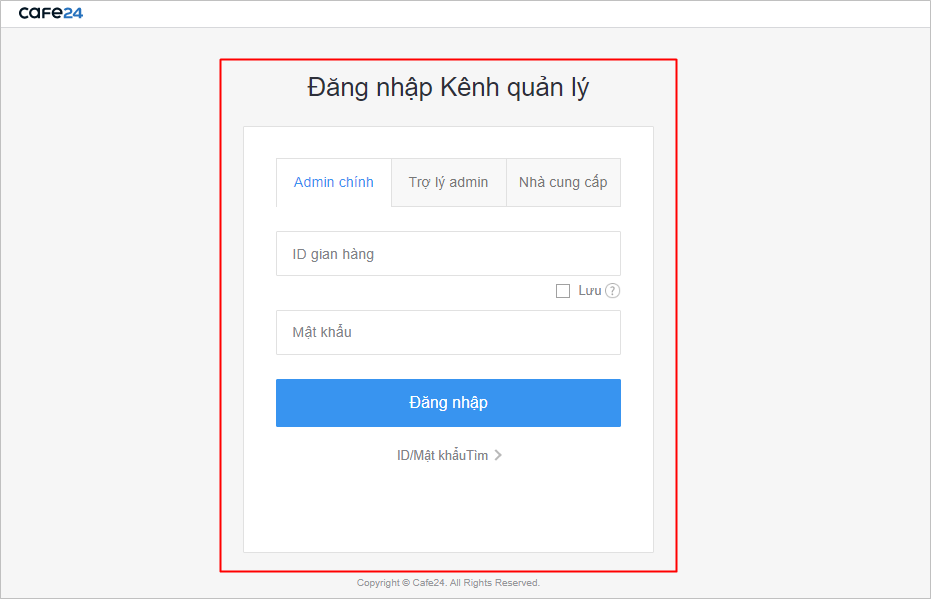The width and height of the screenshot is (931, 599).
Task: Tick the Lưu checkbox to save ID
Action: pyautogui.click(x=563, y=291)
